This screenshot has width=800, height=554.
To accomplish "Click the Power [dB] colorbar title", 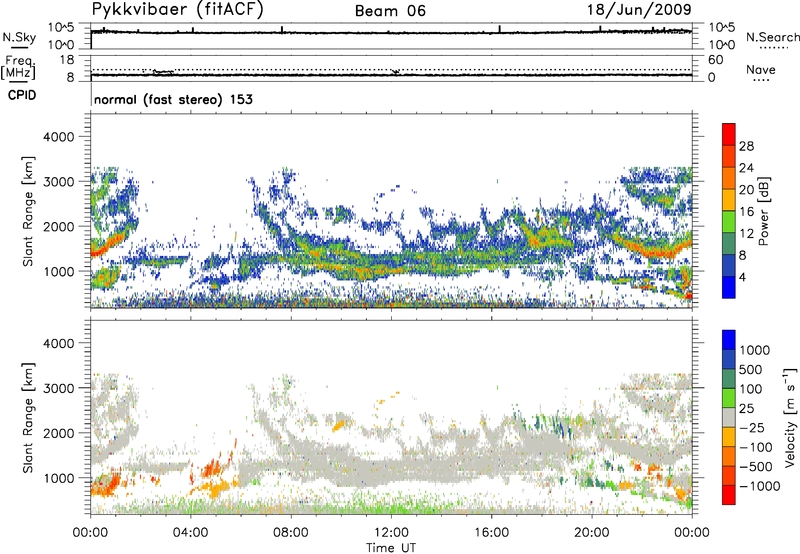I will [764, 211].
